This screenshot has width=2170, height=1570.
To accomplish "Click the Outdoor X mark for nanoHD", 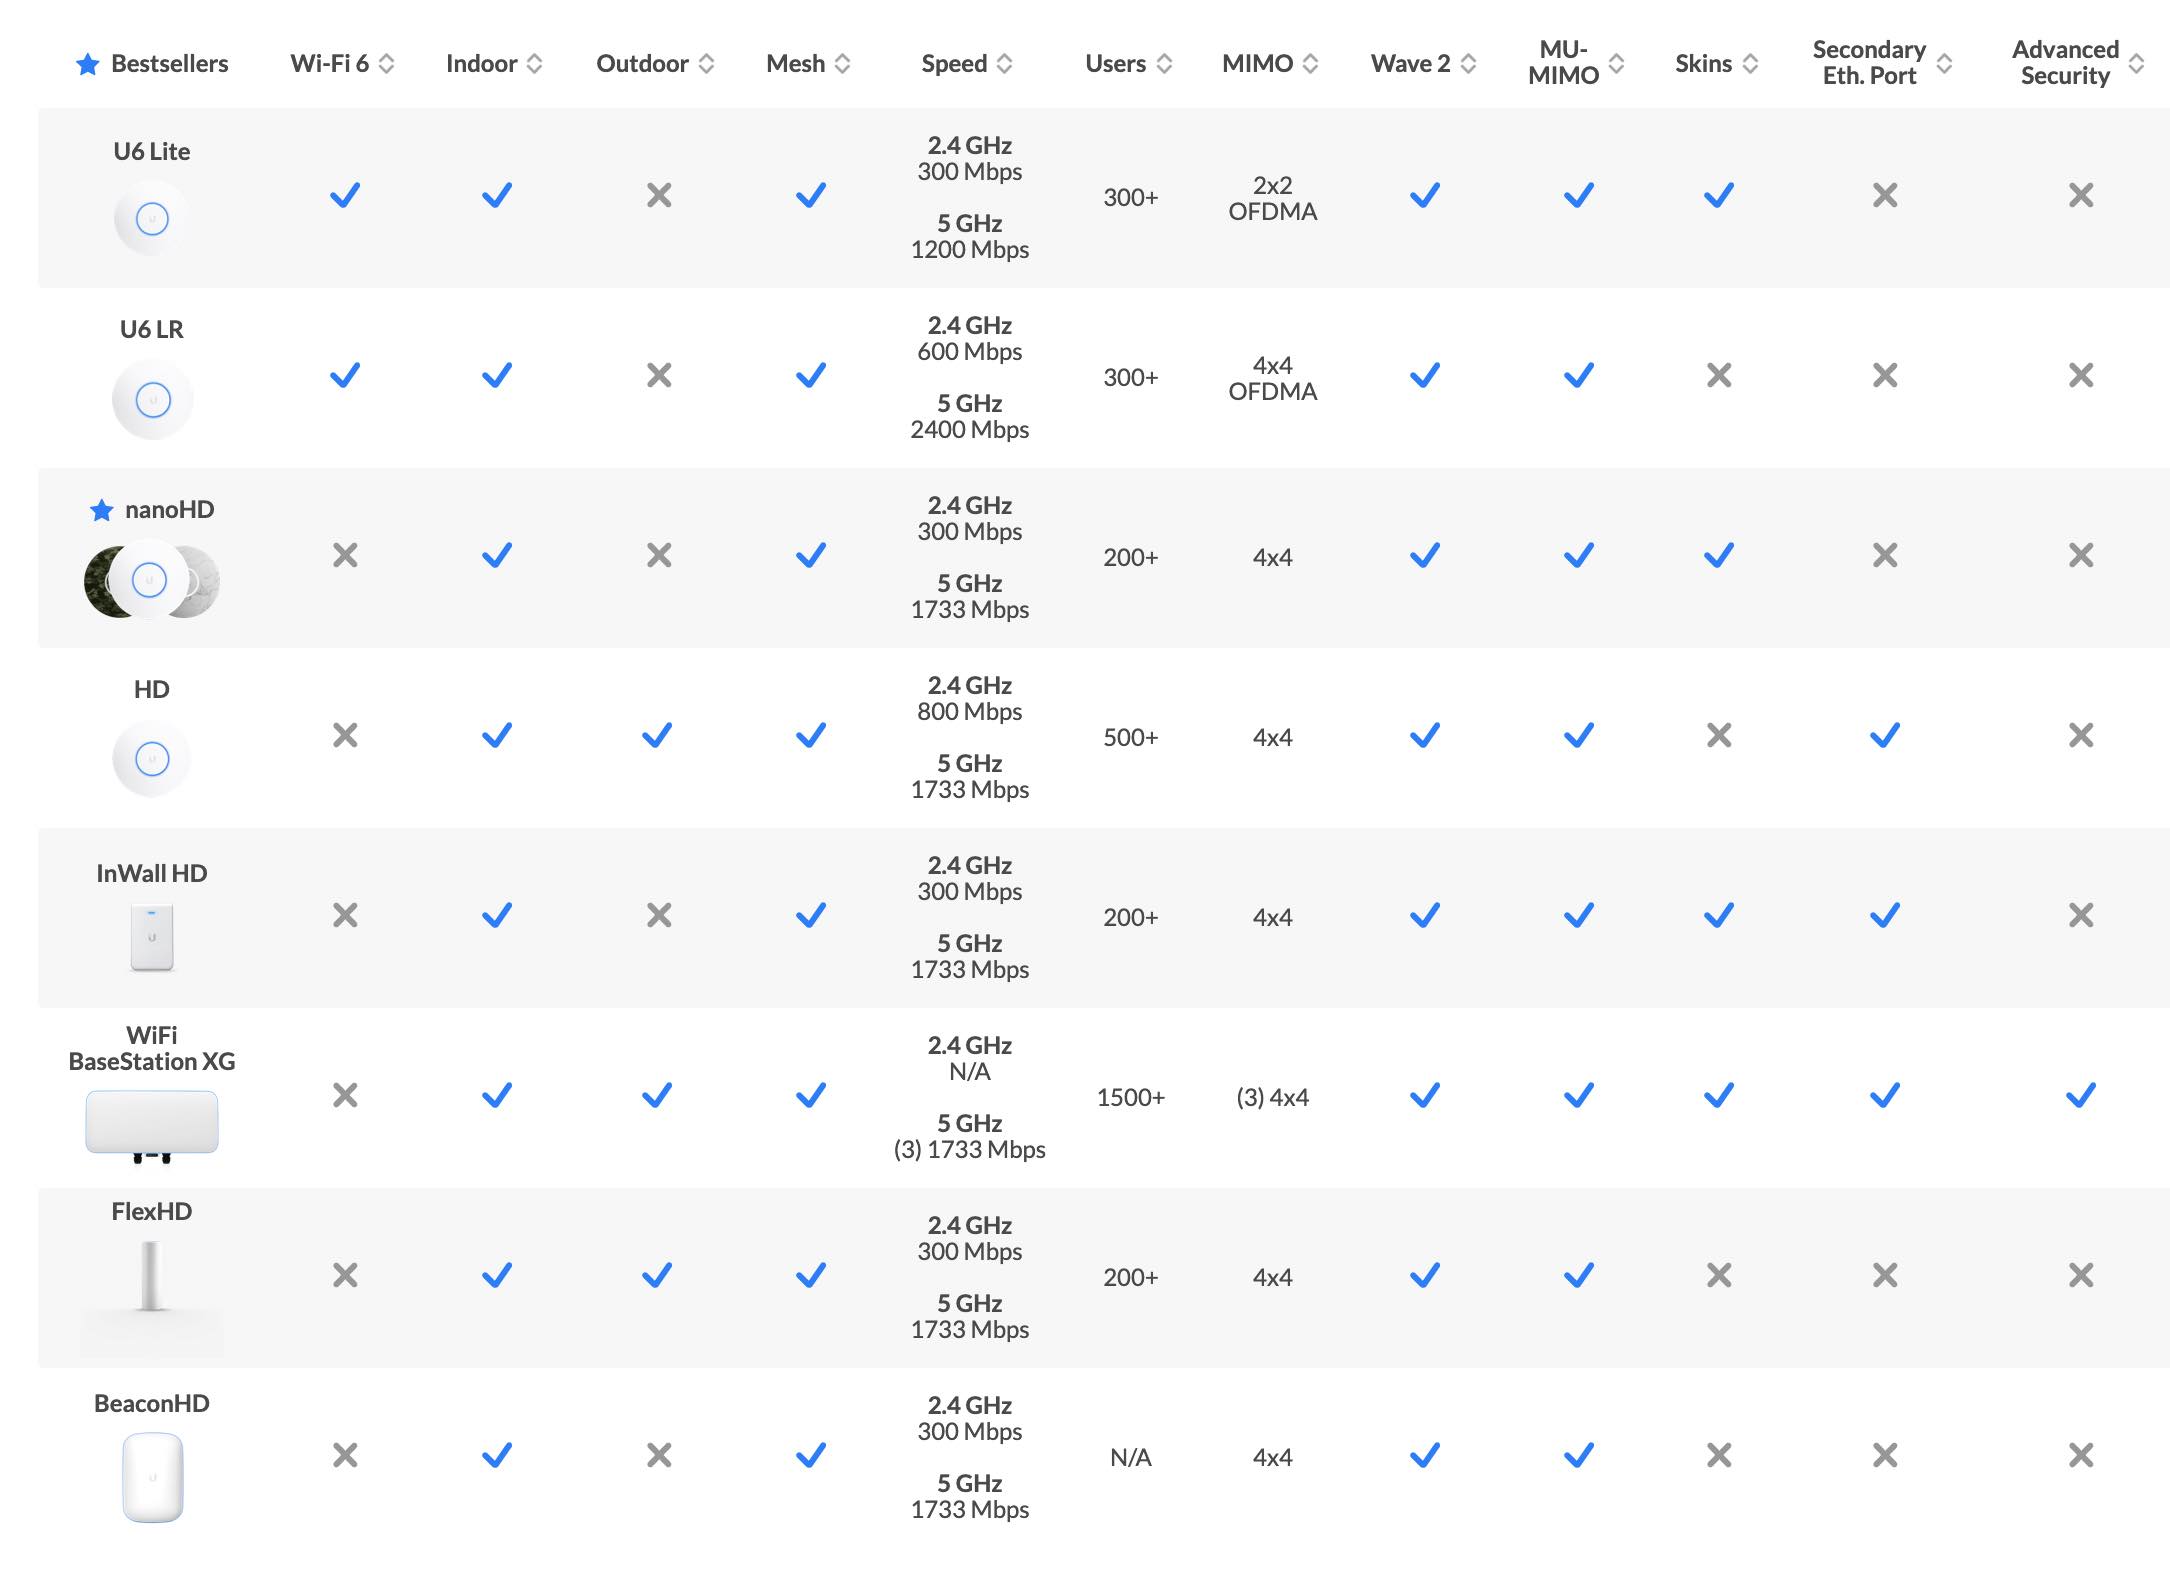I will pyautogui.click(x=658, y=556).
